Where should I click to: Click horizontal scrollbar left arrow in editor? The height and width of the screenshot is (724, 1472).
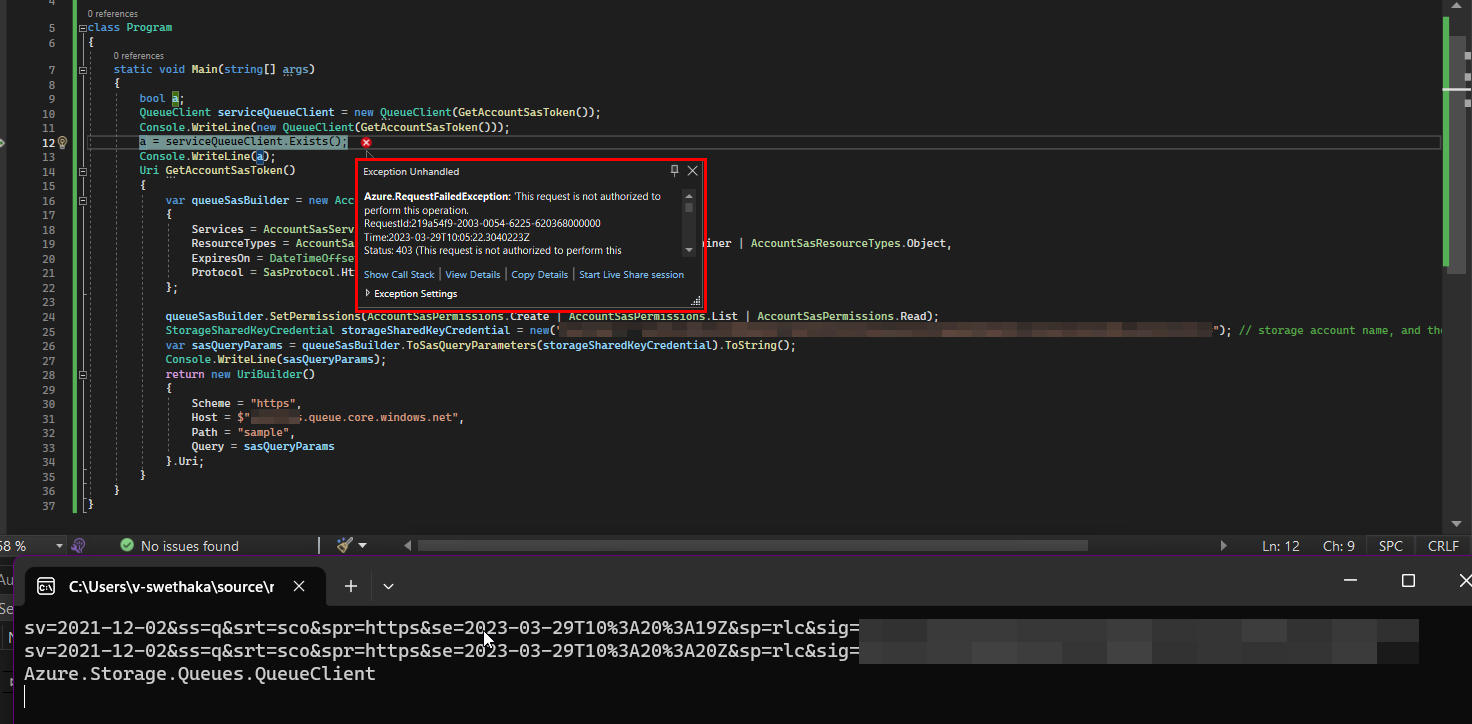(x=407, y=546)
